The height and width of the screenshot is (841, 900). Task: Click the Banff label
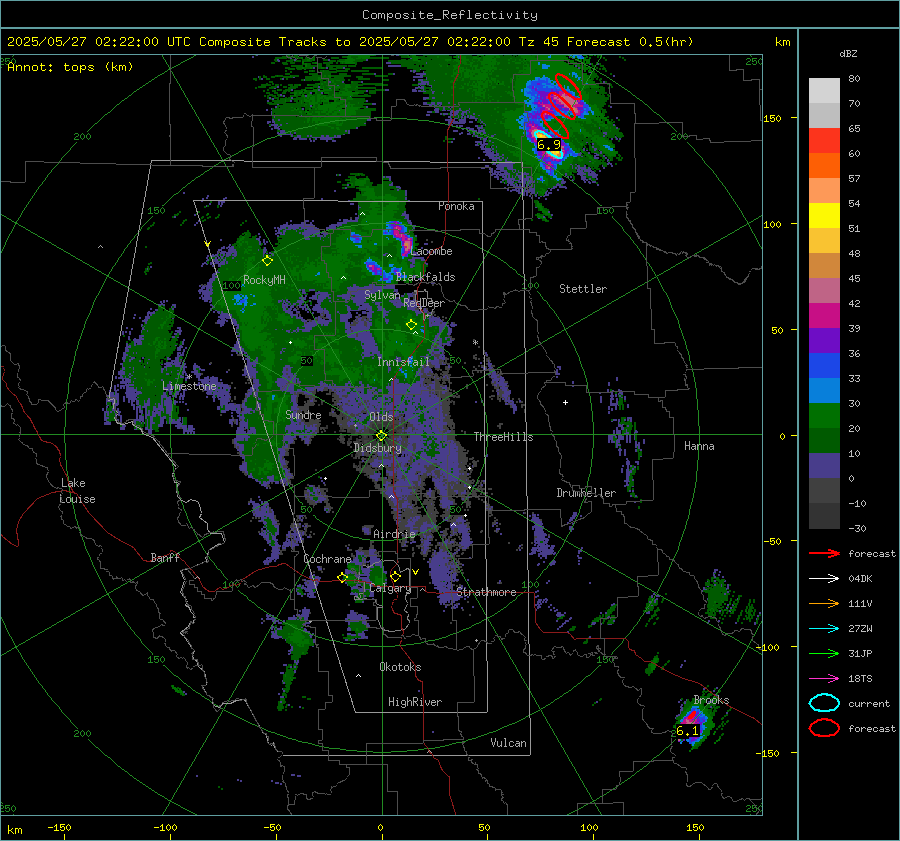(165, 557)
